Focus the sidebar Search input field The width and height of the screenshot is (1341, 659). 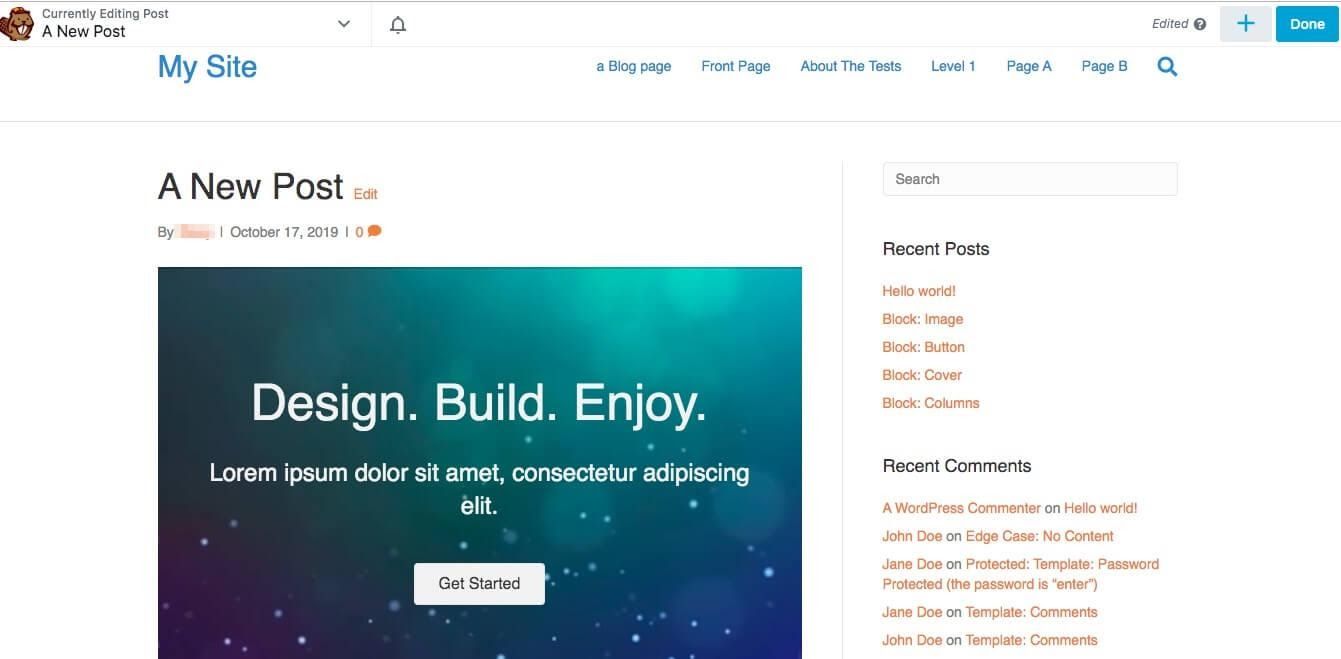pos(1029,179)
